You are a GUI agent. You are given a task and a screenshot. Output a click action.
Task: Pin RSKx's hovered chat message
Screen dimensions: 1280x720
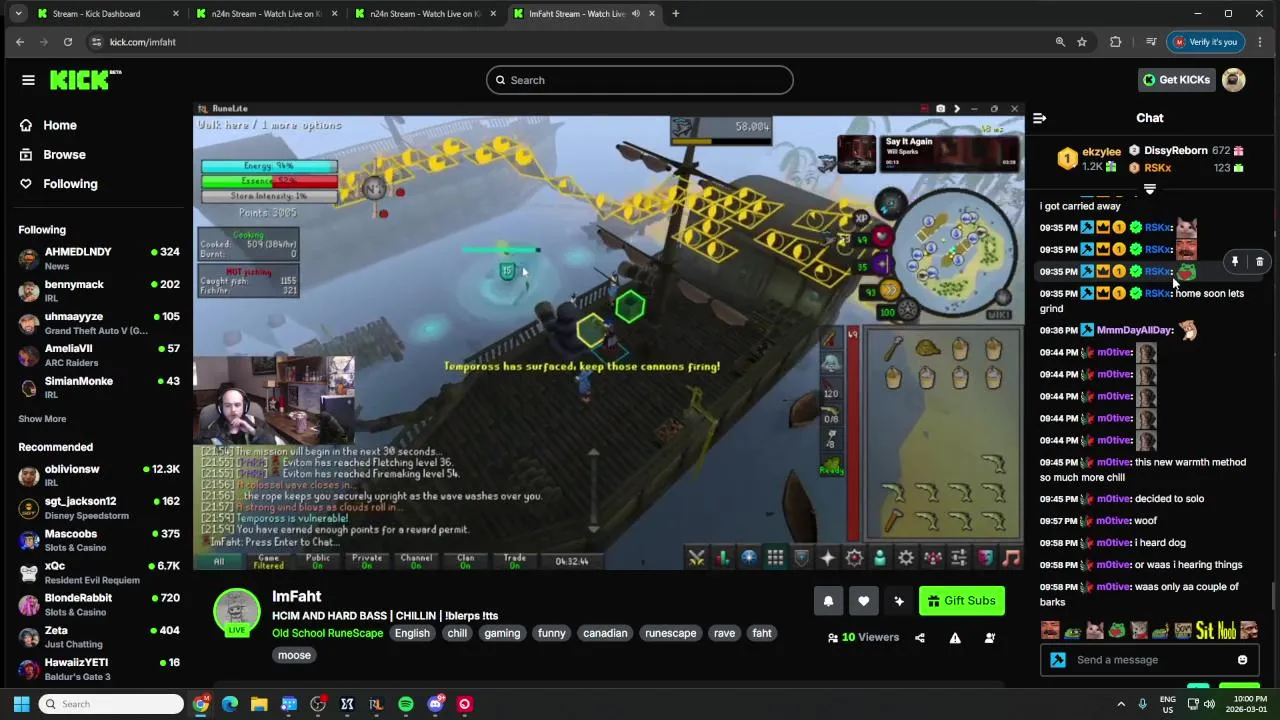(1235, 262)
